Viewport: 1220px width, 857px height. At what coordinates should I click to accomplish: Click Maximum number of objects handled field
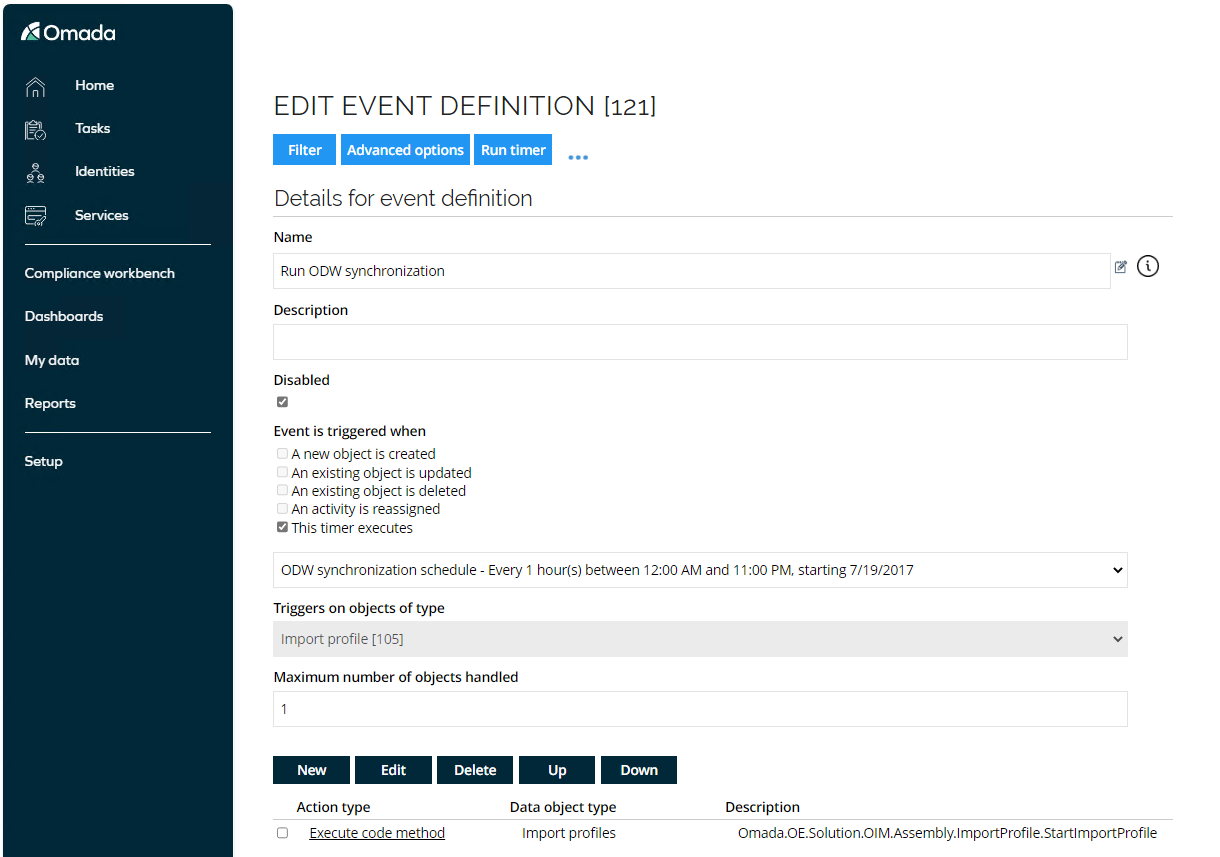[700, 709]
